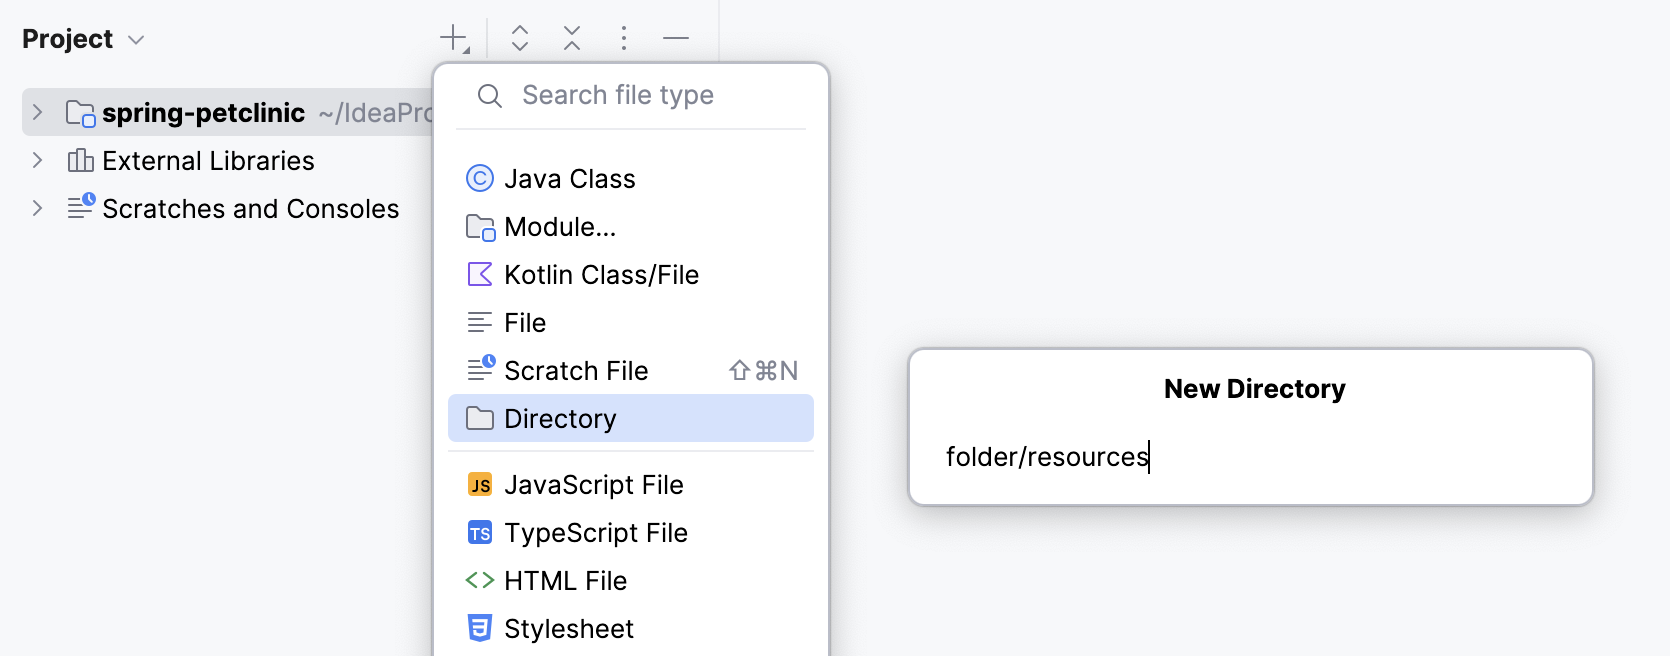
Task: Pick the Directory option in the popup
Action: point(560,419)
